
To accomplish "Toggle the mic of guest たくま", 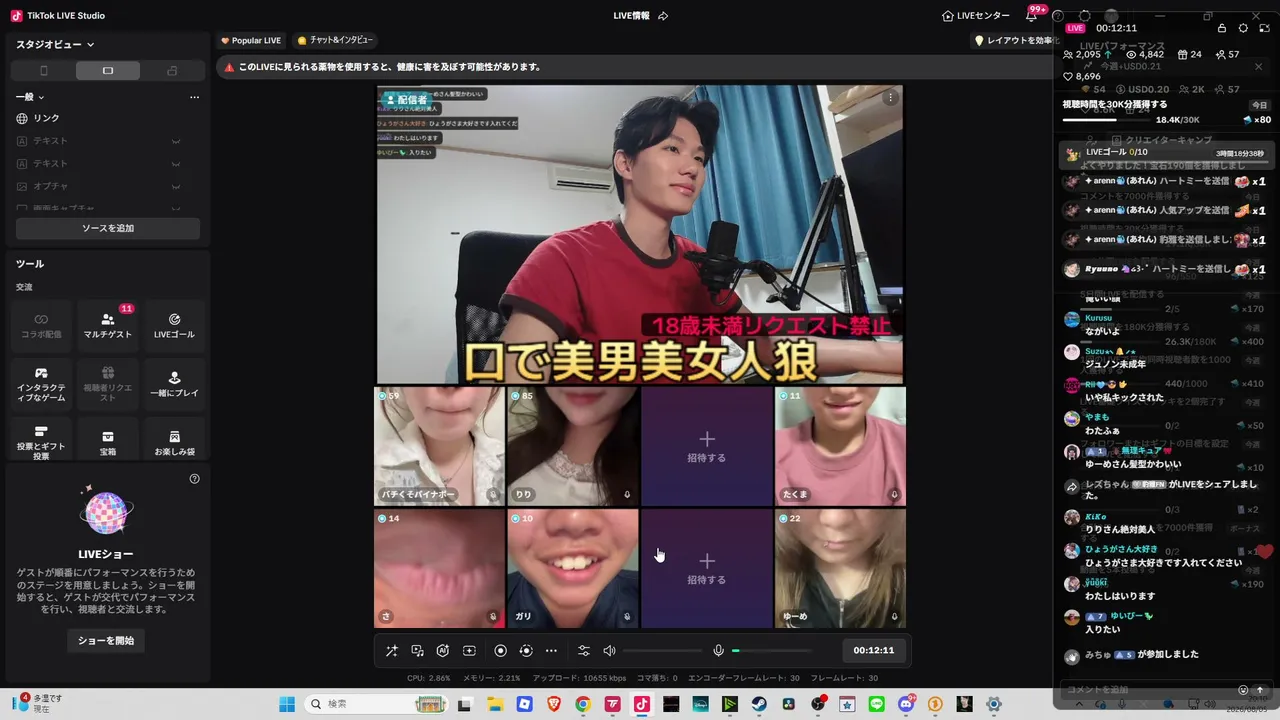I will click(894, 495).
